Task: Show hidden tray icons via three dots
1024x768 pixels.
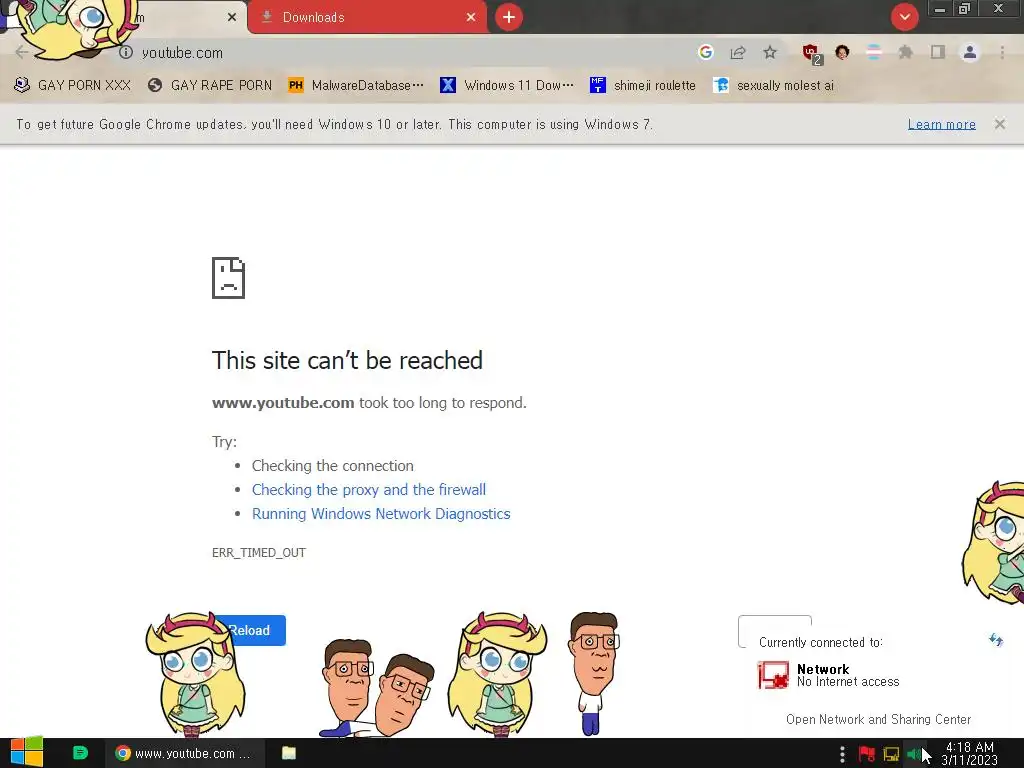Action: (842, 754)
